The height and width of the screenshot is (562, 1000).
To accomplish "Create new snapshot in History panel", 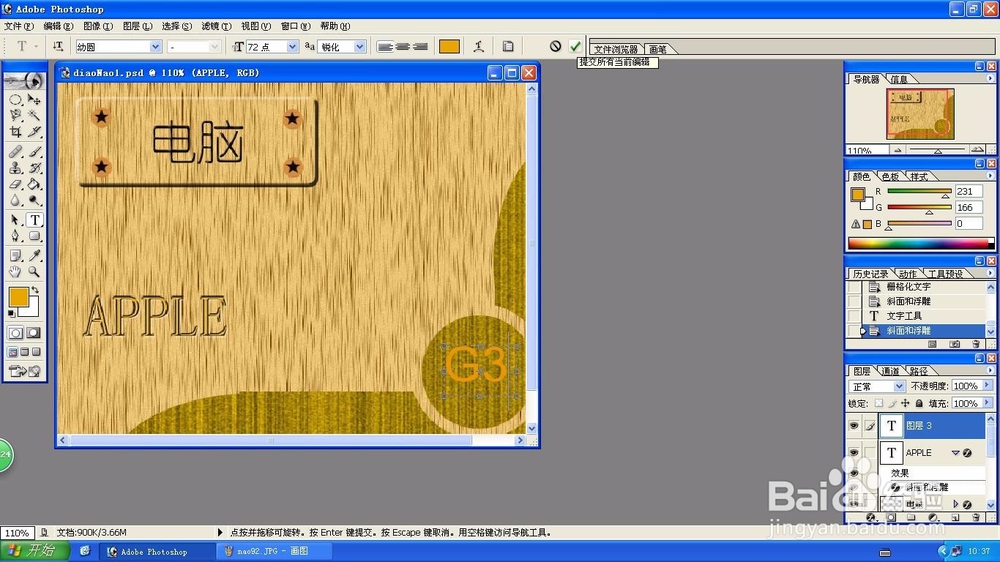I will [x=954, y=344].
